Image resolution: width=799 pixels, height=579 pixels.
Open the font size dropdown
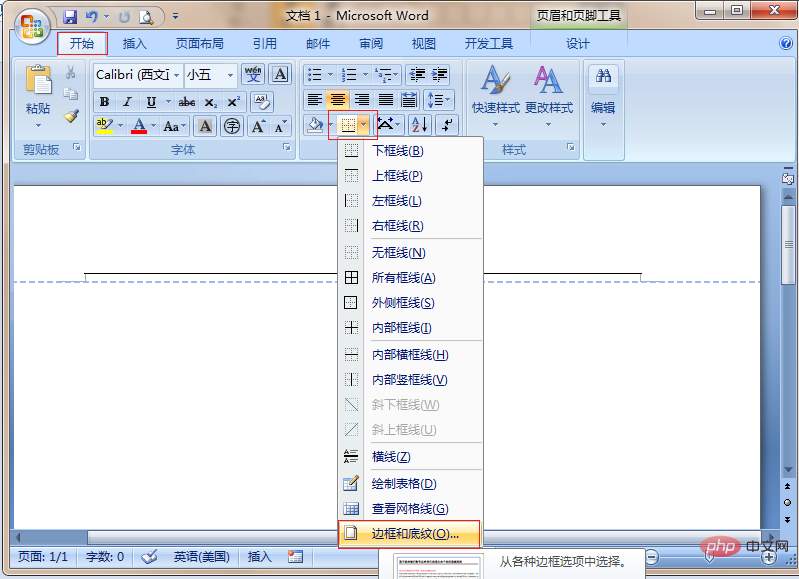pyautogui.click(x=230, y=75)
